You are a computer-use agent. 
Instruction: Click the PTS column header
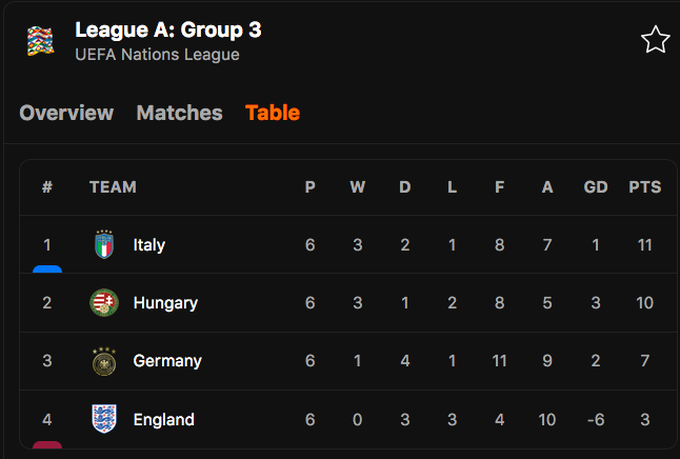644,187
